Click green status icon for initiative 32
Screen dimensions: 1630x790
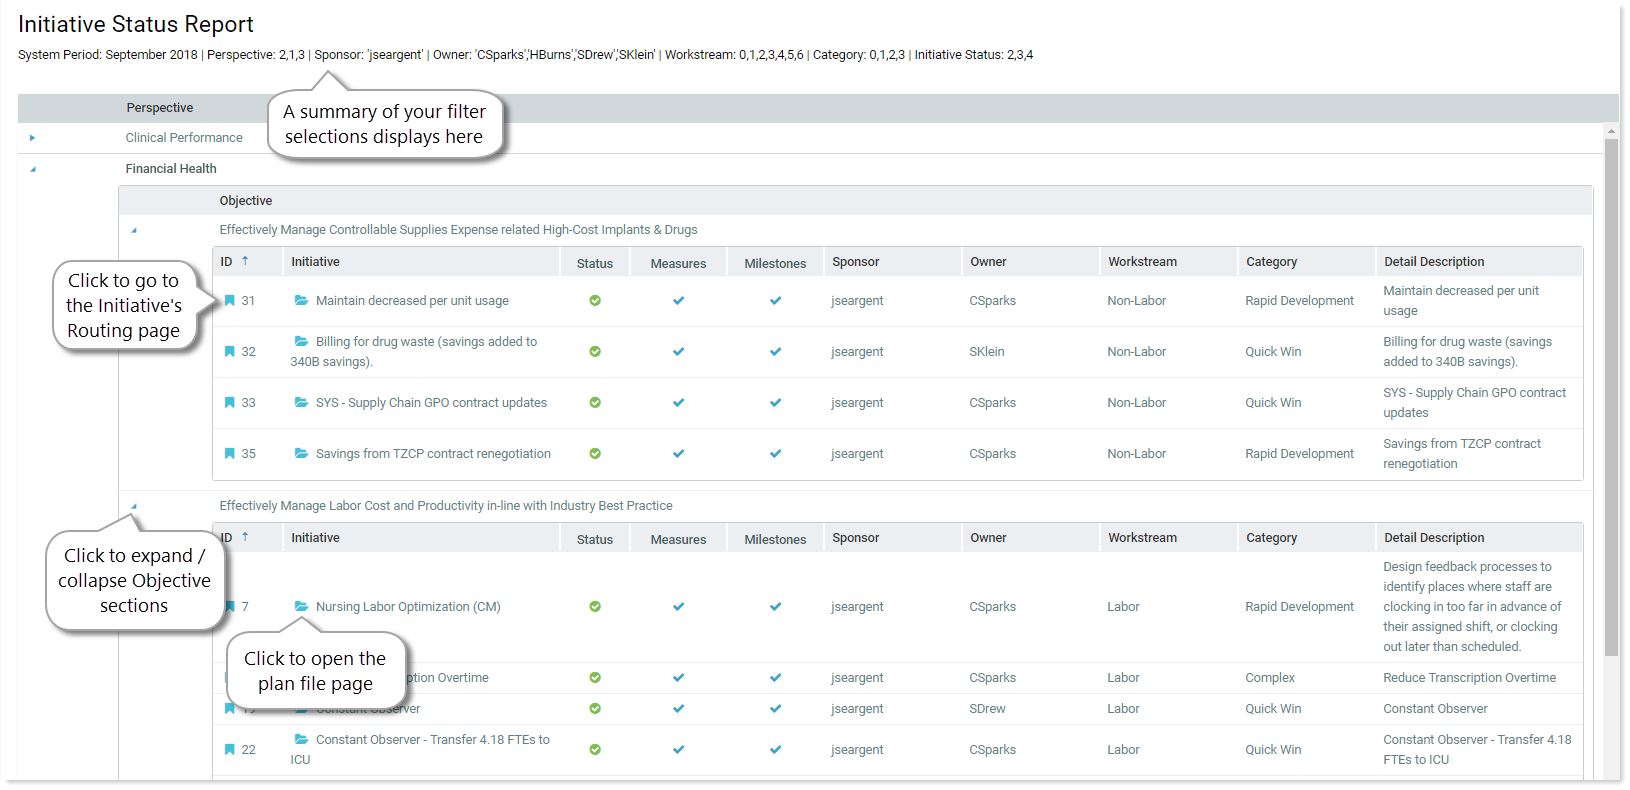[x=595, y=352]
